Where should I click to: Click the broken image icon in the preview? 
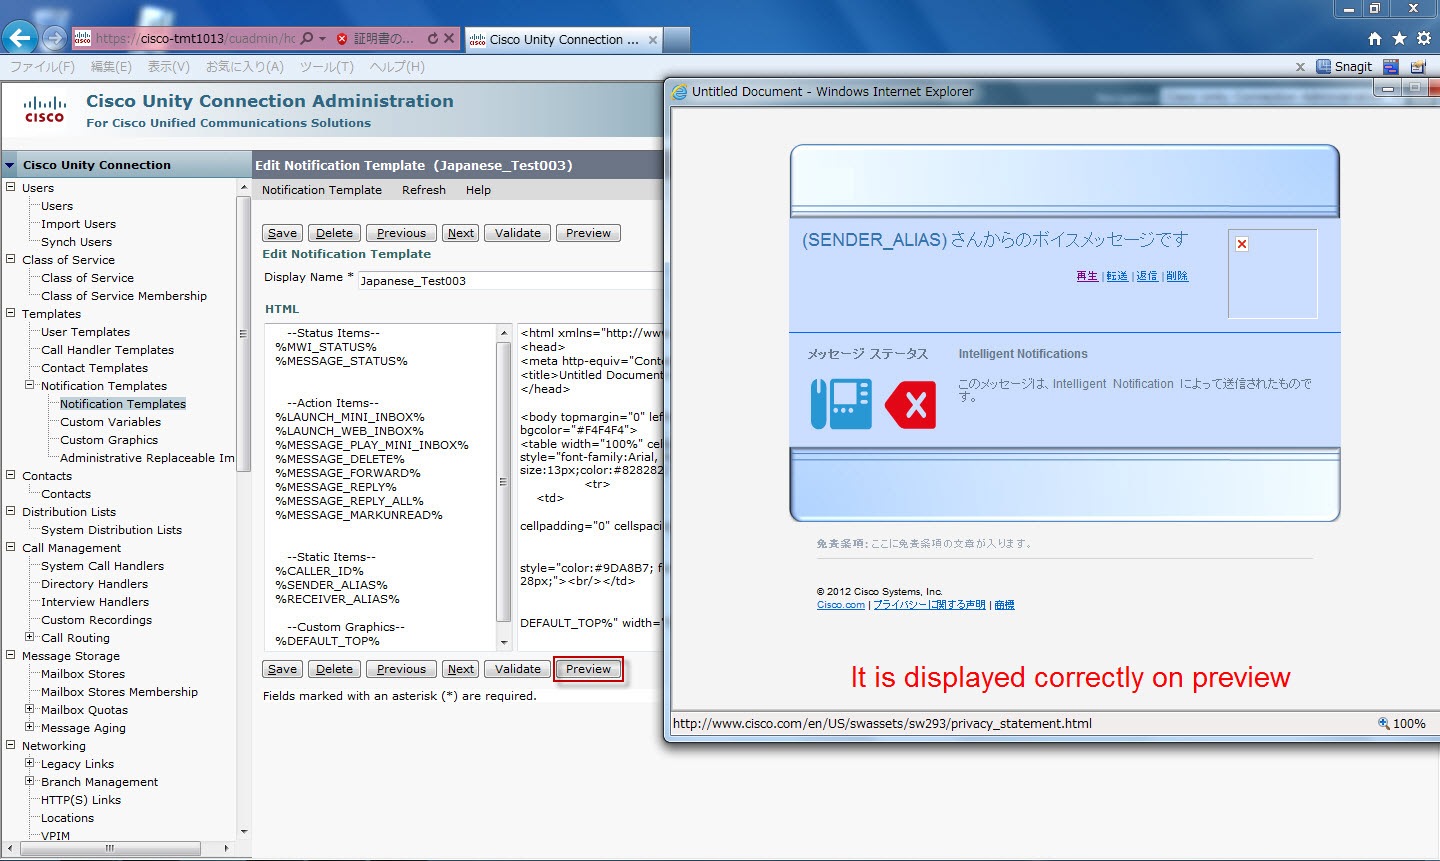click(1242, 244)
